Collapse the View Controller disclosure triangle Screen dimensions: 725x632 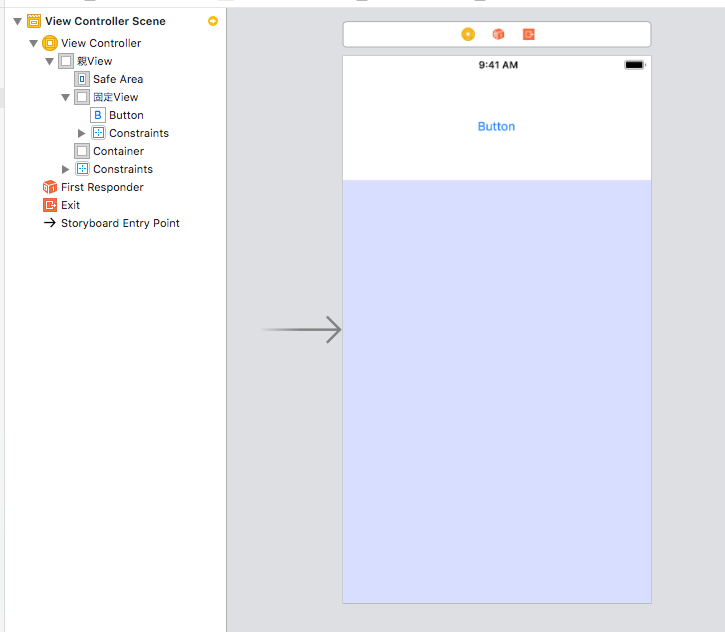click(33, 43)
